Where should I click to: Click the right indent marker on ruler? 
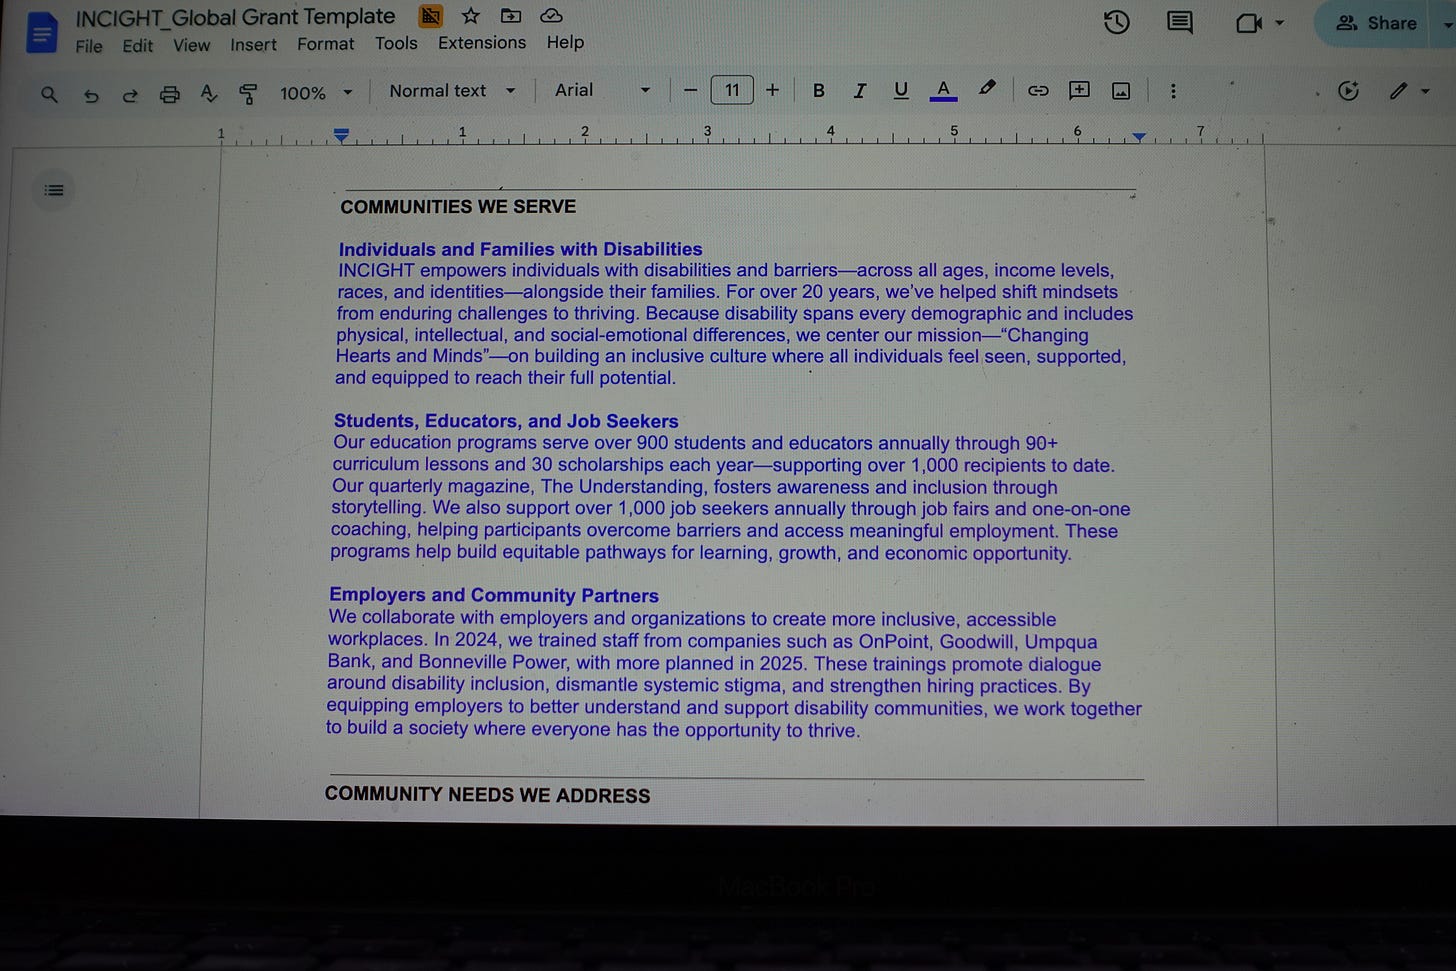tap(1139, 136)
